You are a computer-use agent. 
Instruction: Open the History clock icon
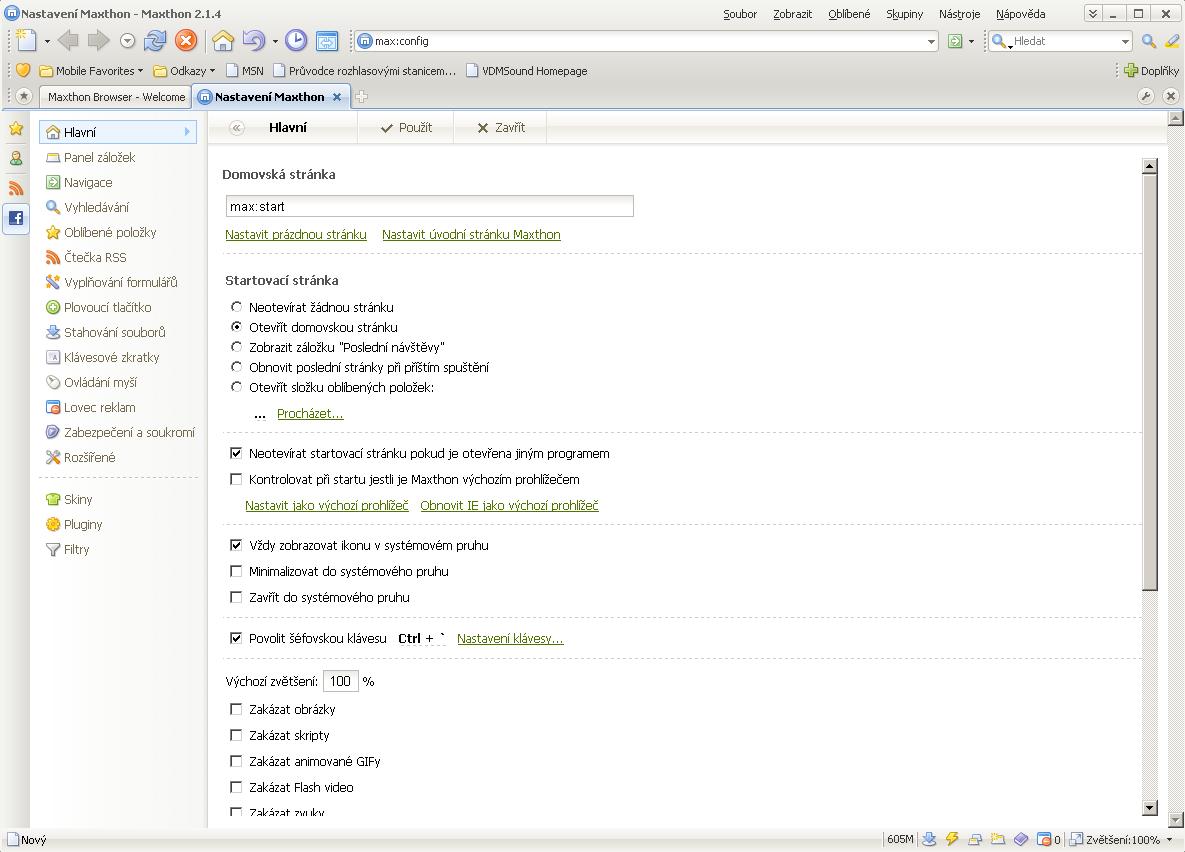point(295,41)
